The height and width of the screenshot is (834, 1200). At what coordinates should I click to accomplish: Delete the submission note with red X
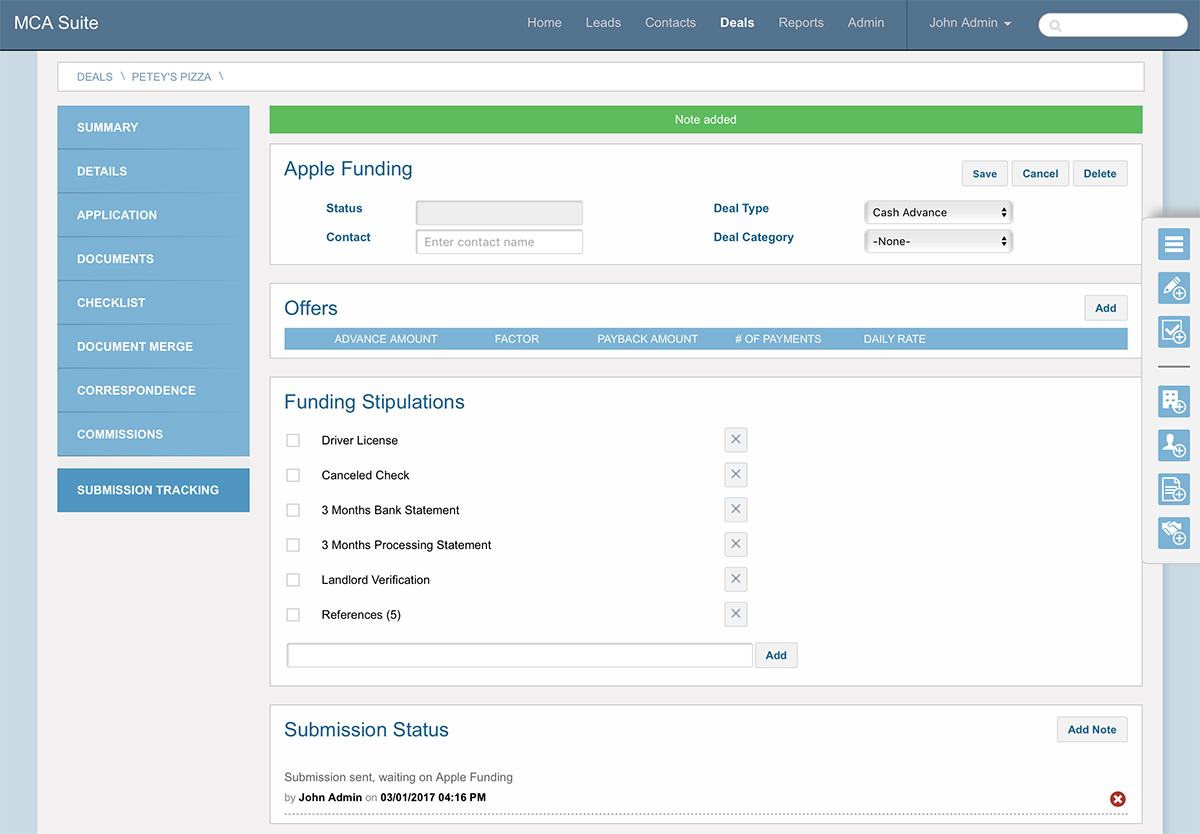point(1118,798)
